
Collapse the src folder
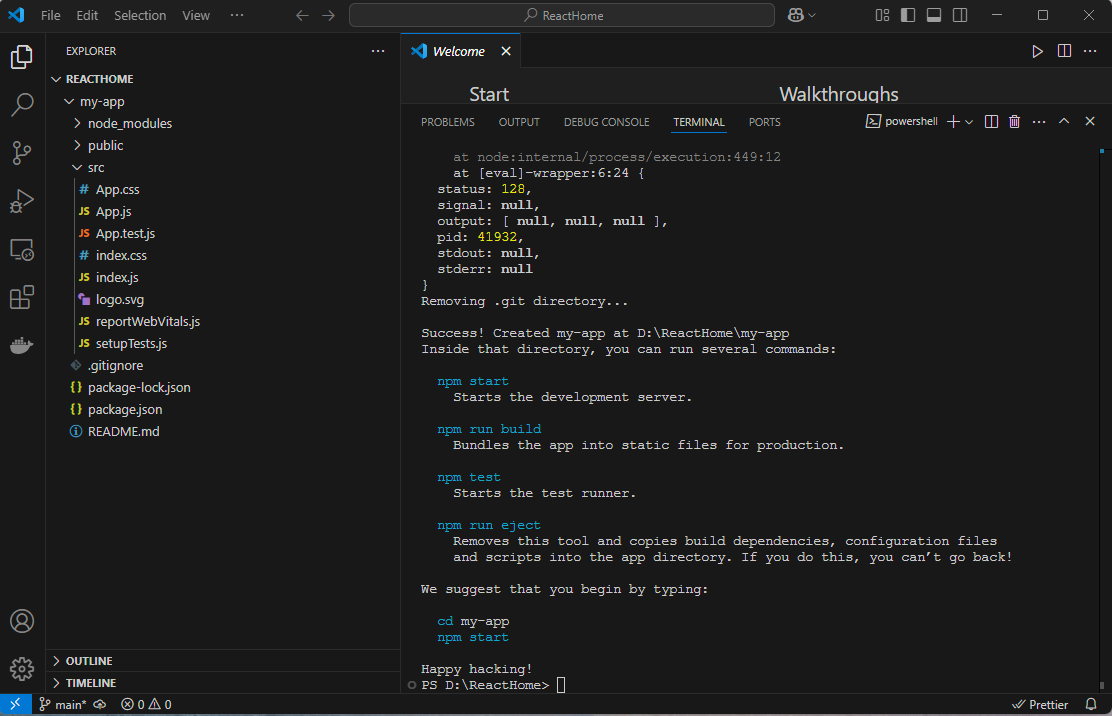tap(95, 168)
